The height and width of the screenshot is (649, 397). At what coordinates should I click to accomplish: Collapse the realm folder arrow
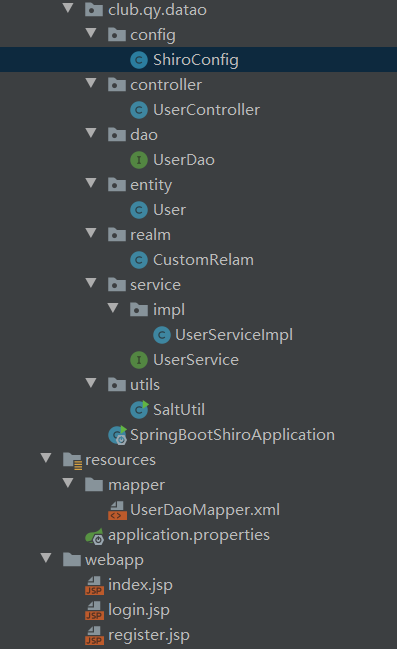click(91, 233)
